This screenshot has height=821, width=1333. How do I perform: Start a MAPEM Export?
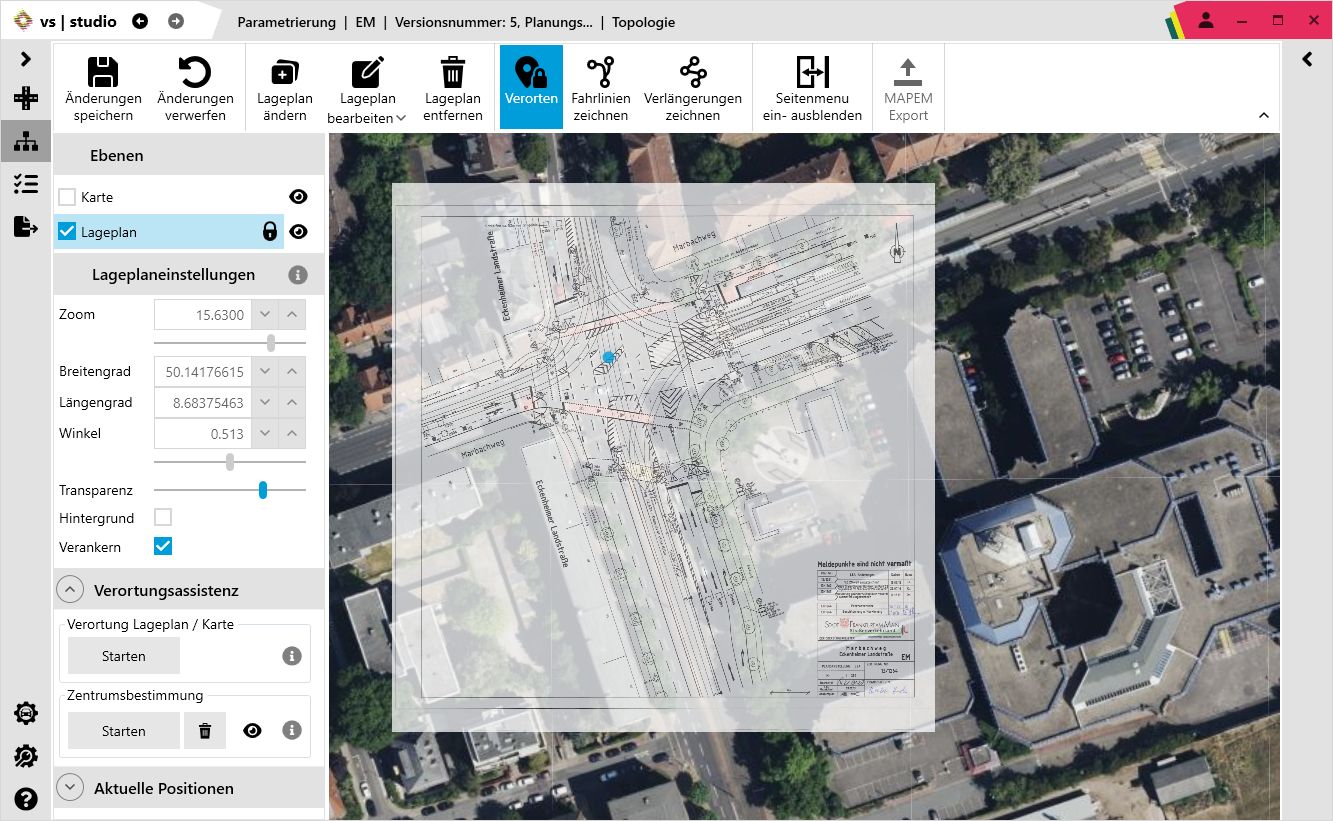pos(908,87)
